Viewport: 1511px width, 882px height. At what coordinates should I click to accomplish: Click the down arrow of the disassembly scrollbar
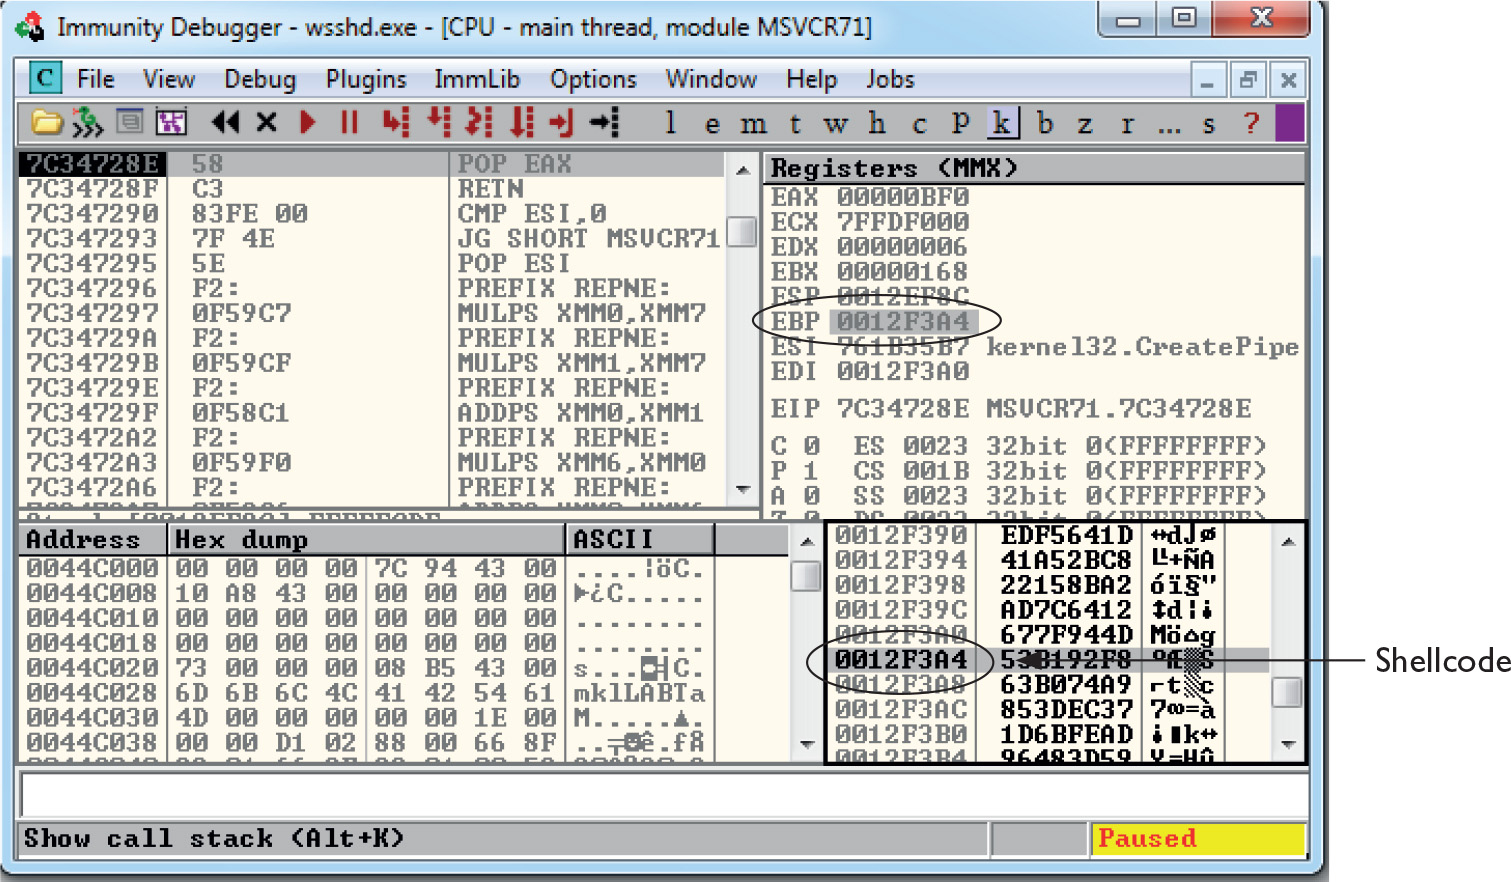(742, 490)
